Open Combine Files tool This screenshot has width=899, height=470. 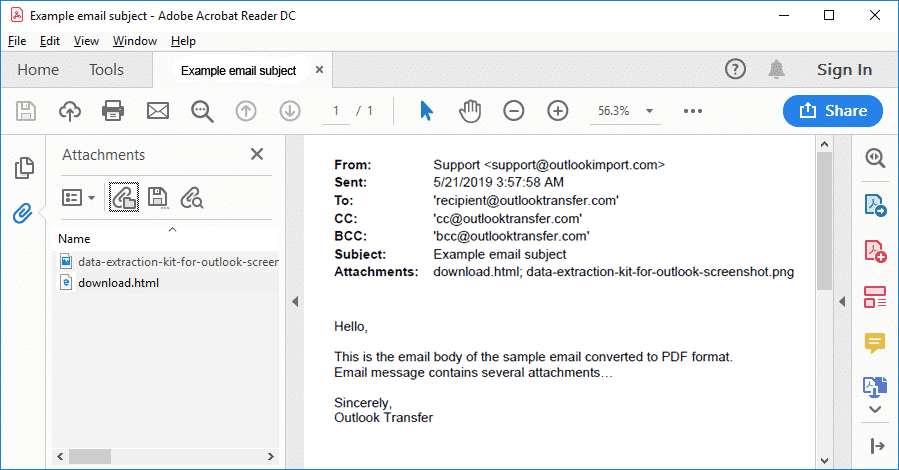pos(875,387)
